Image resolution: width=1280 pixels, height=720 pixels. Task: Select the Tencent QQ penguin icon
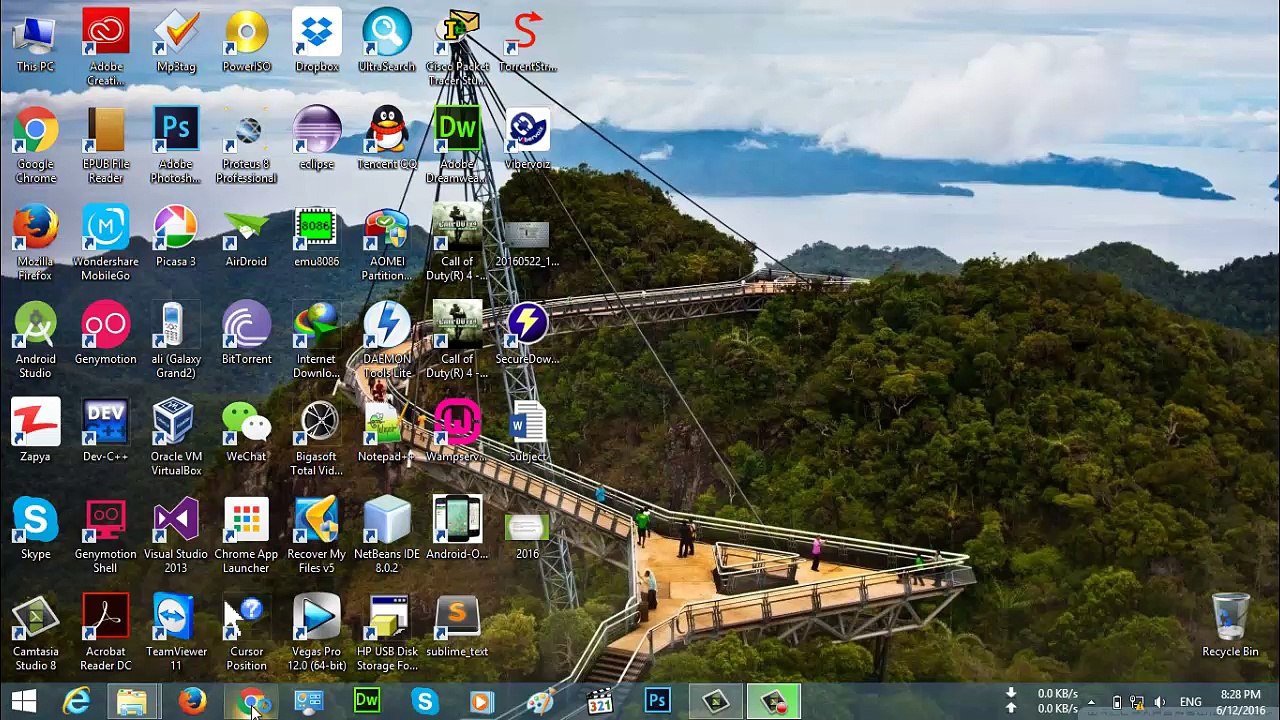pyautogui.click(x=387, y=138)
